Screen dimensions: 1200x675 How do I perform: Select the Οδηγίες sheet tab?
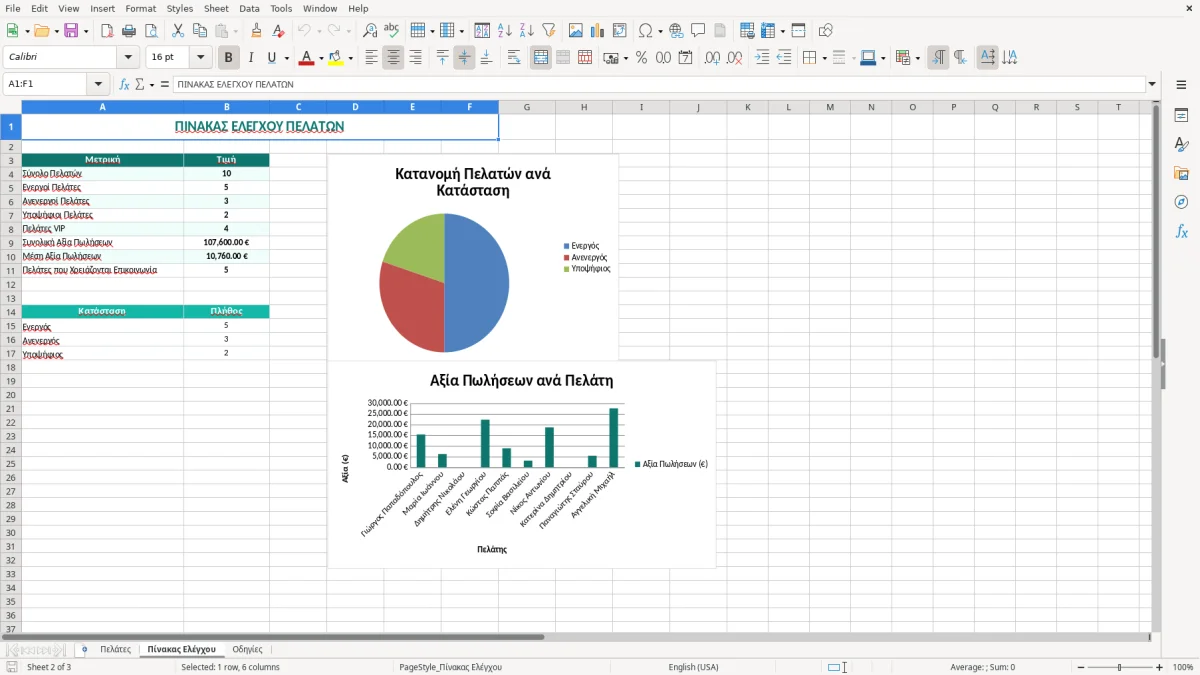[247, 650]
